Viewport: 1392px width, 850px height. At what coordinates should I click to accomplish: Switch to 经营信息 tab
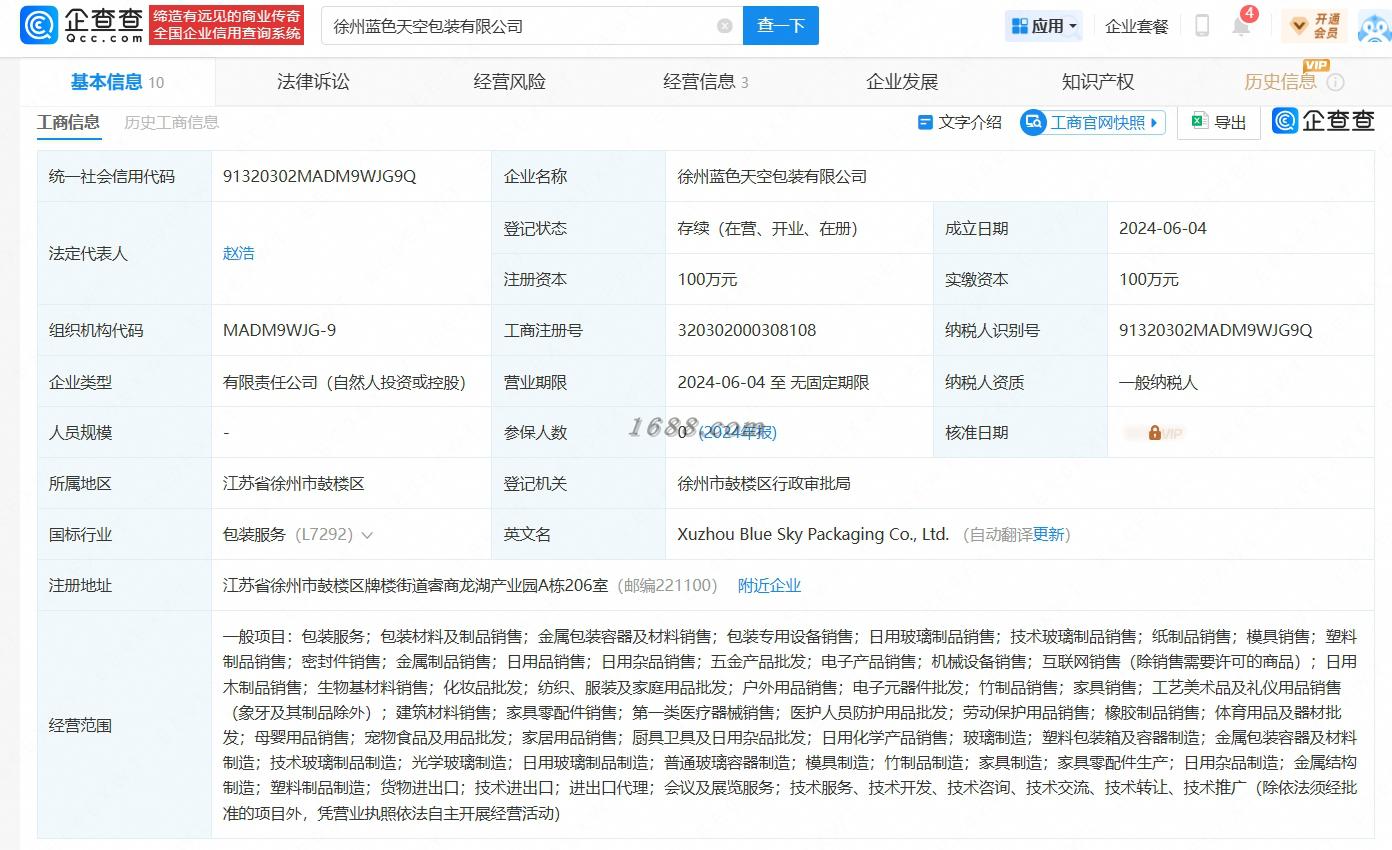coord(706,82)
